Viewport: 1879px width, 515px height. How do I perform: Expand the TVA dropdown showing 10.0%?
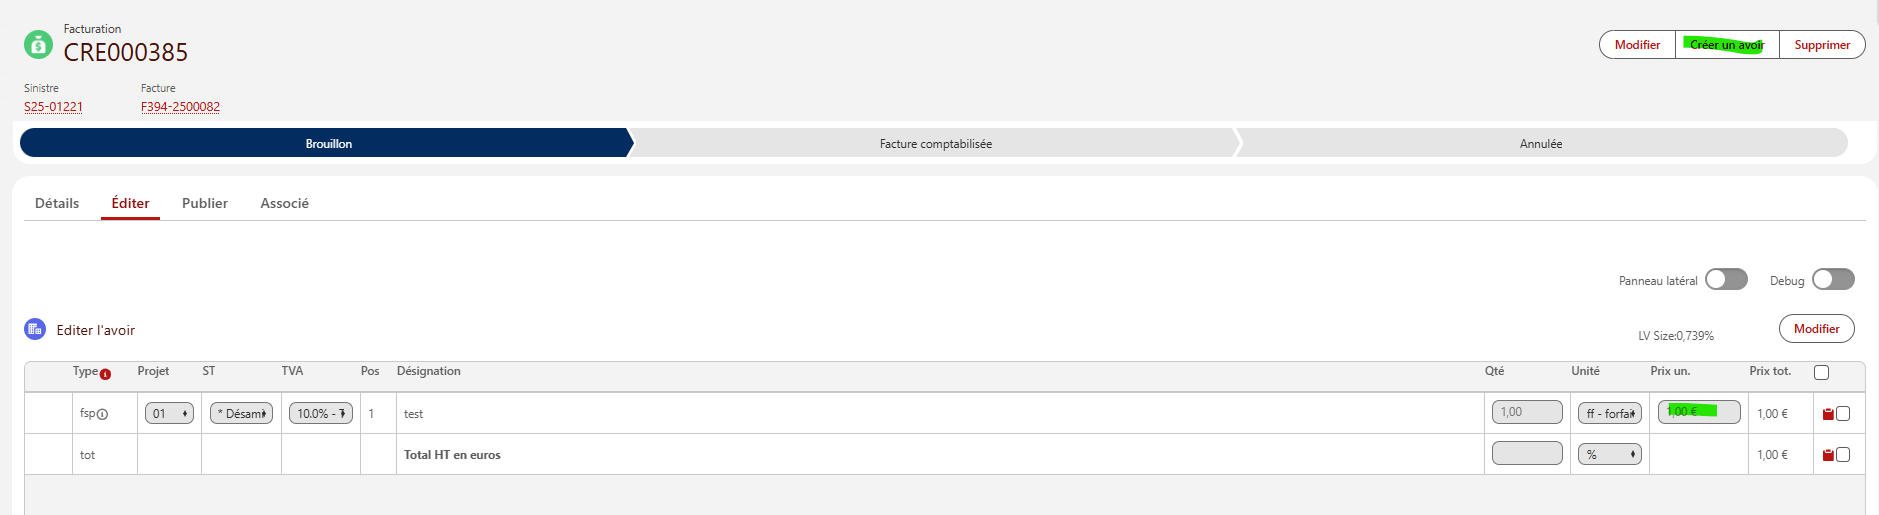(x=320, y=413)
